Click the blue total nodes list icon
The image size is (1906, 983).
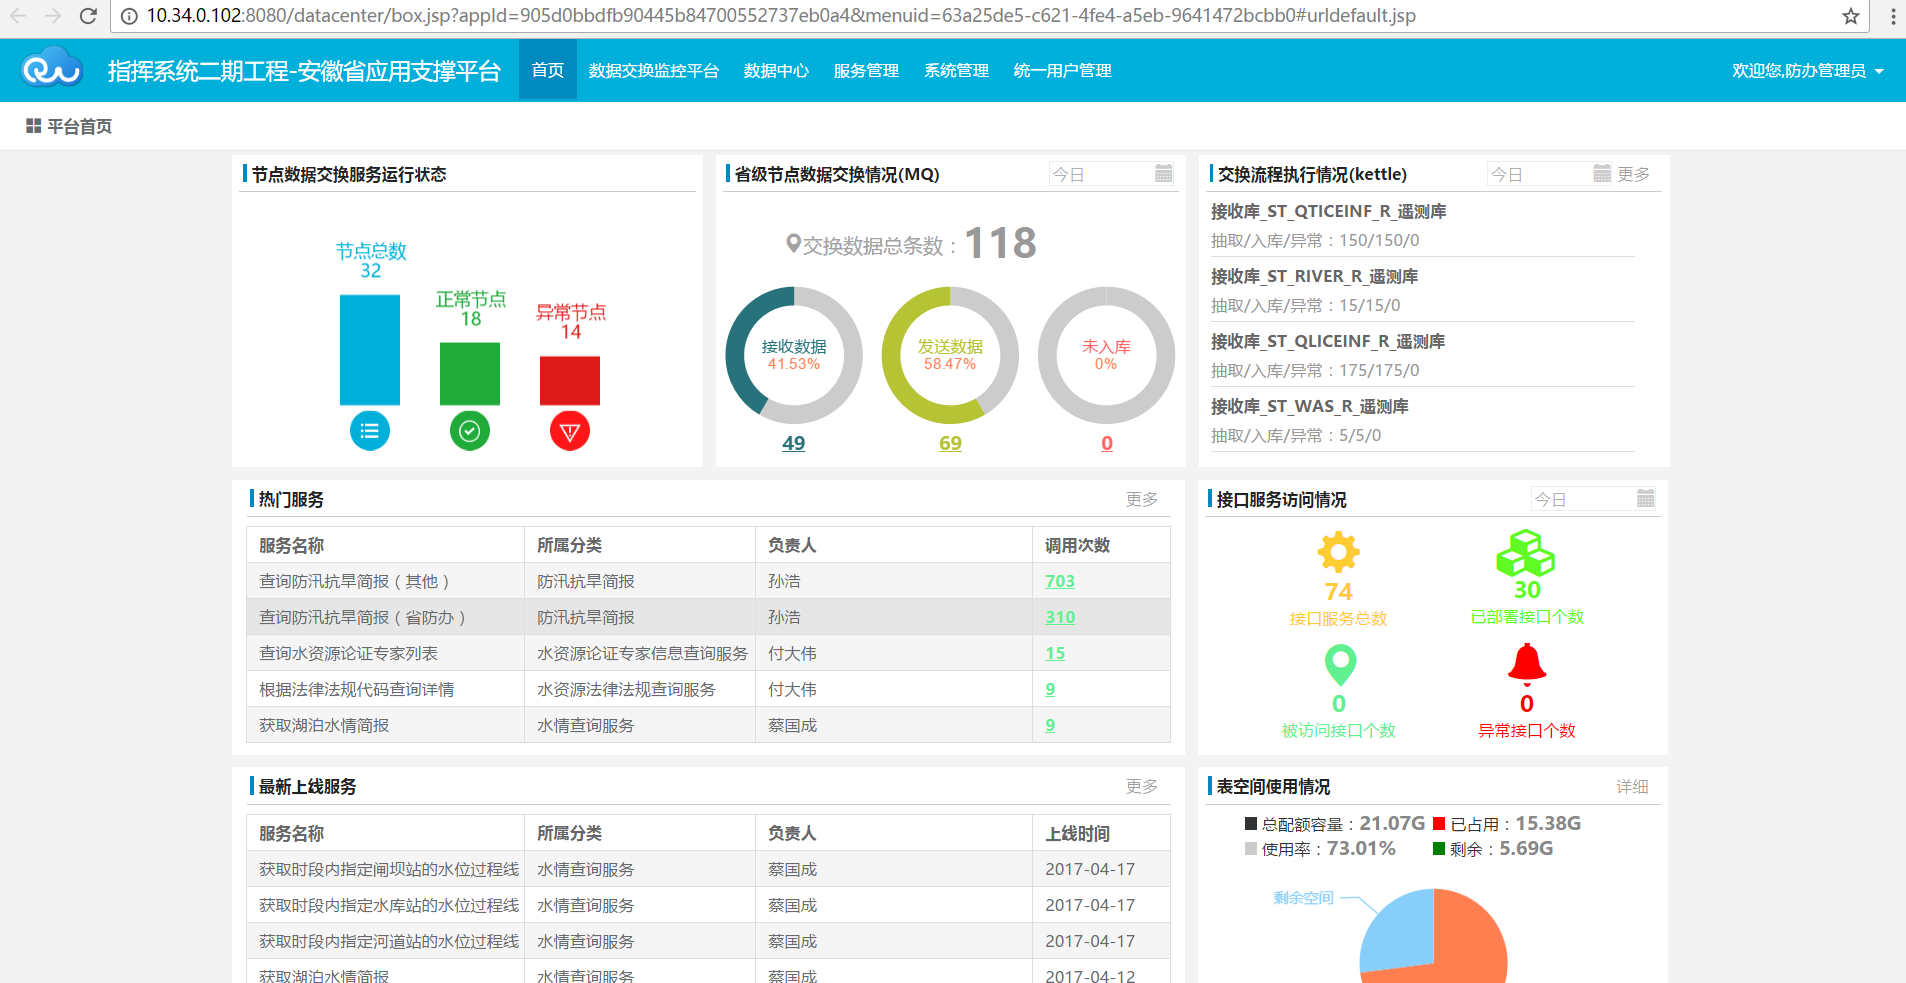click(370, 431)
